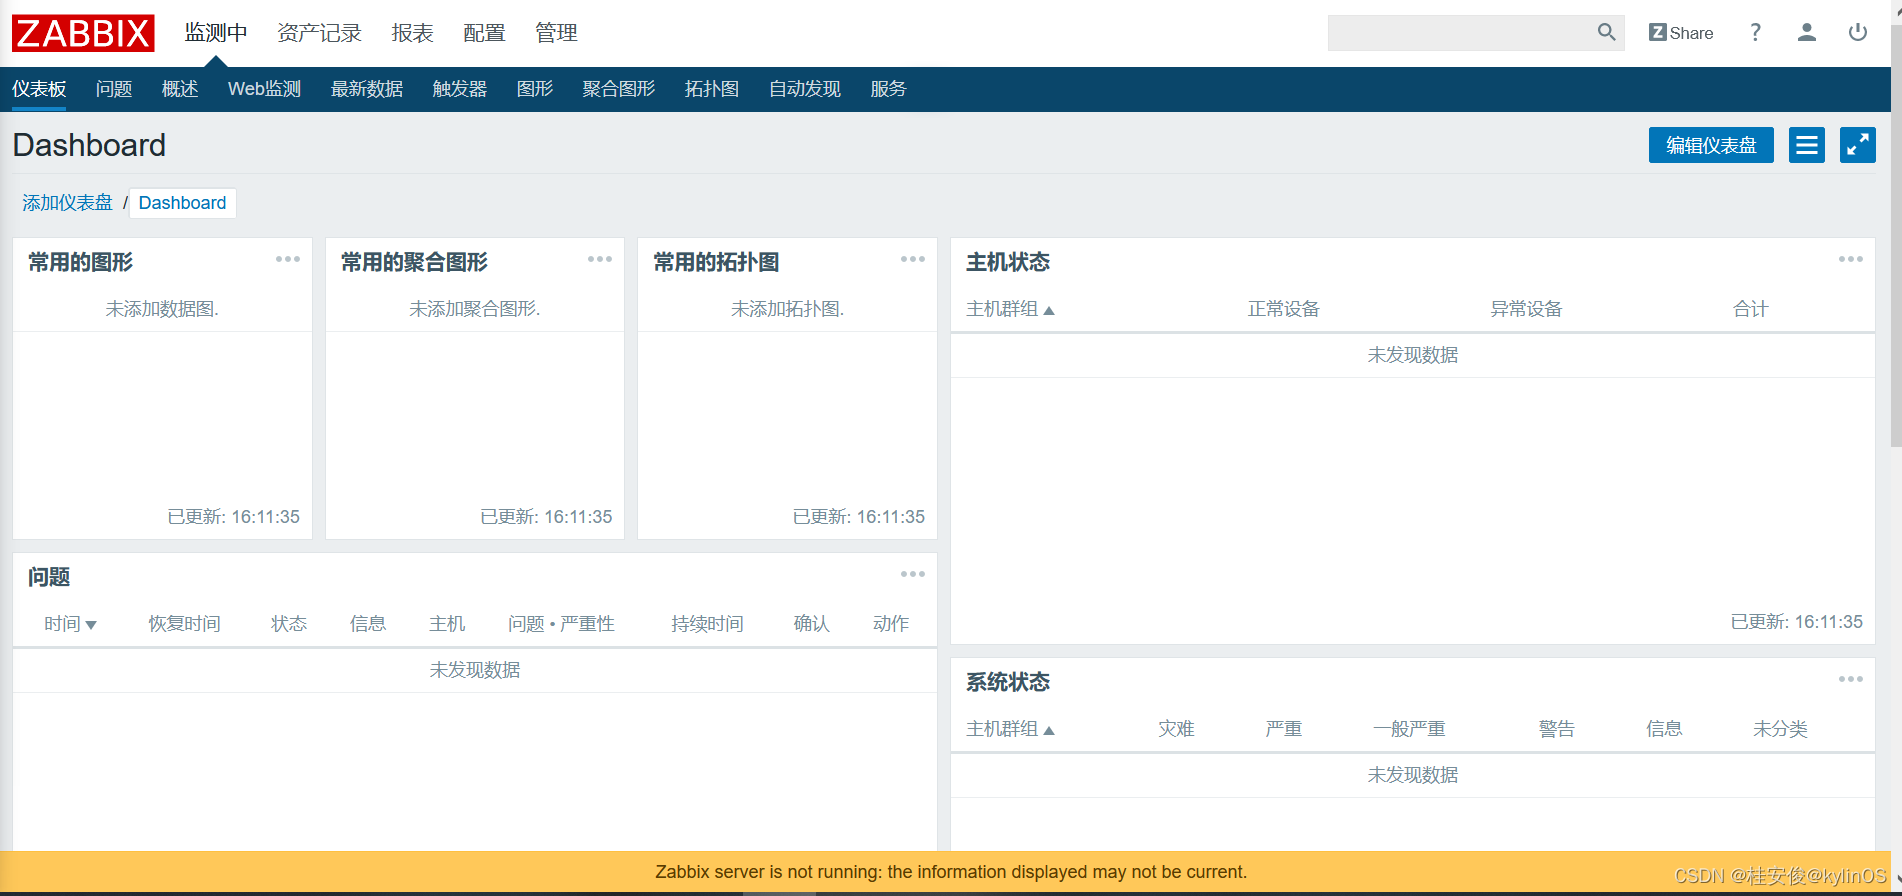This screenshot has height=896, width=1902.
Task: Open the 拓扑图 submenu tab
Action: (x=712, y=89)
